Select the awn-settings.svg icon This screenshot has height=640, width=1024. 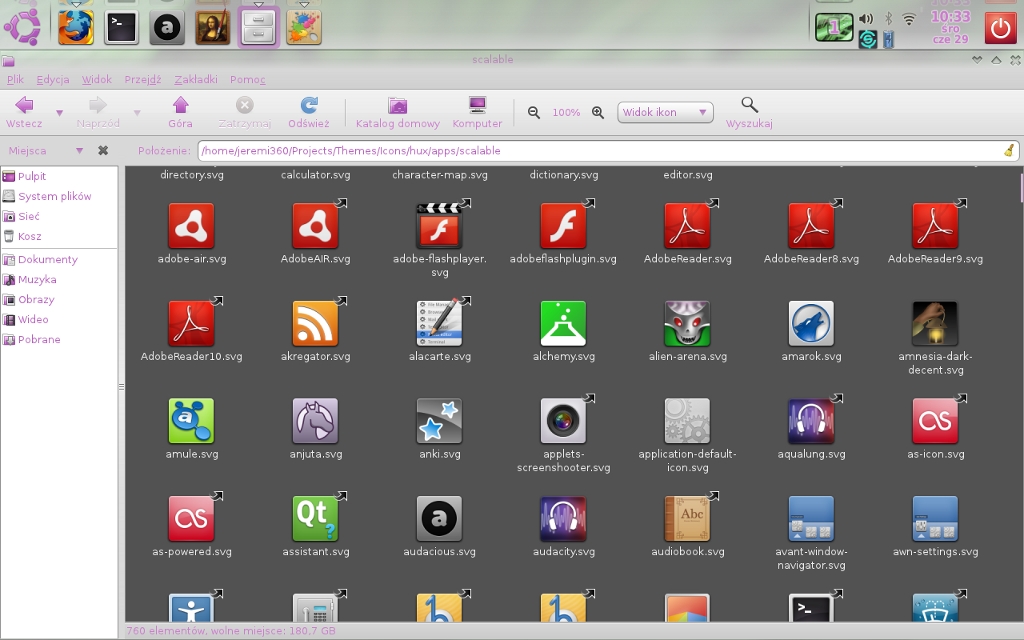(x=936, y=519)
